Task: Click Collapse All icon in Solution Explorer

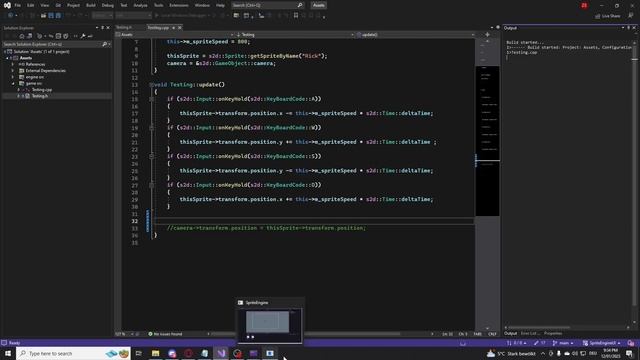Action: click(x=58, y=36)
